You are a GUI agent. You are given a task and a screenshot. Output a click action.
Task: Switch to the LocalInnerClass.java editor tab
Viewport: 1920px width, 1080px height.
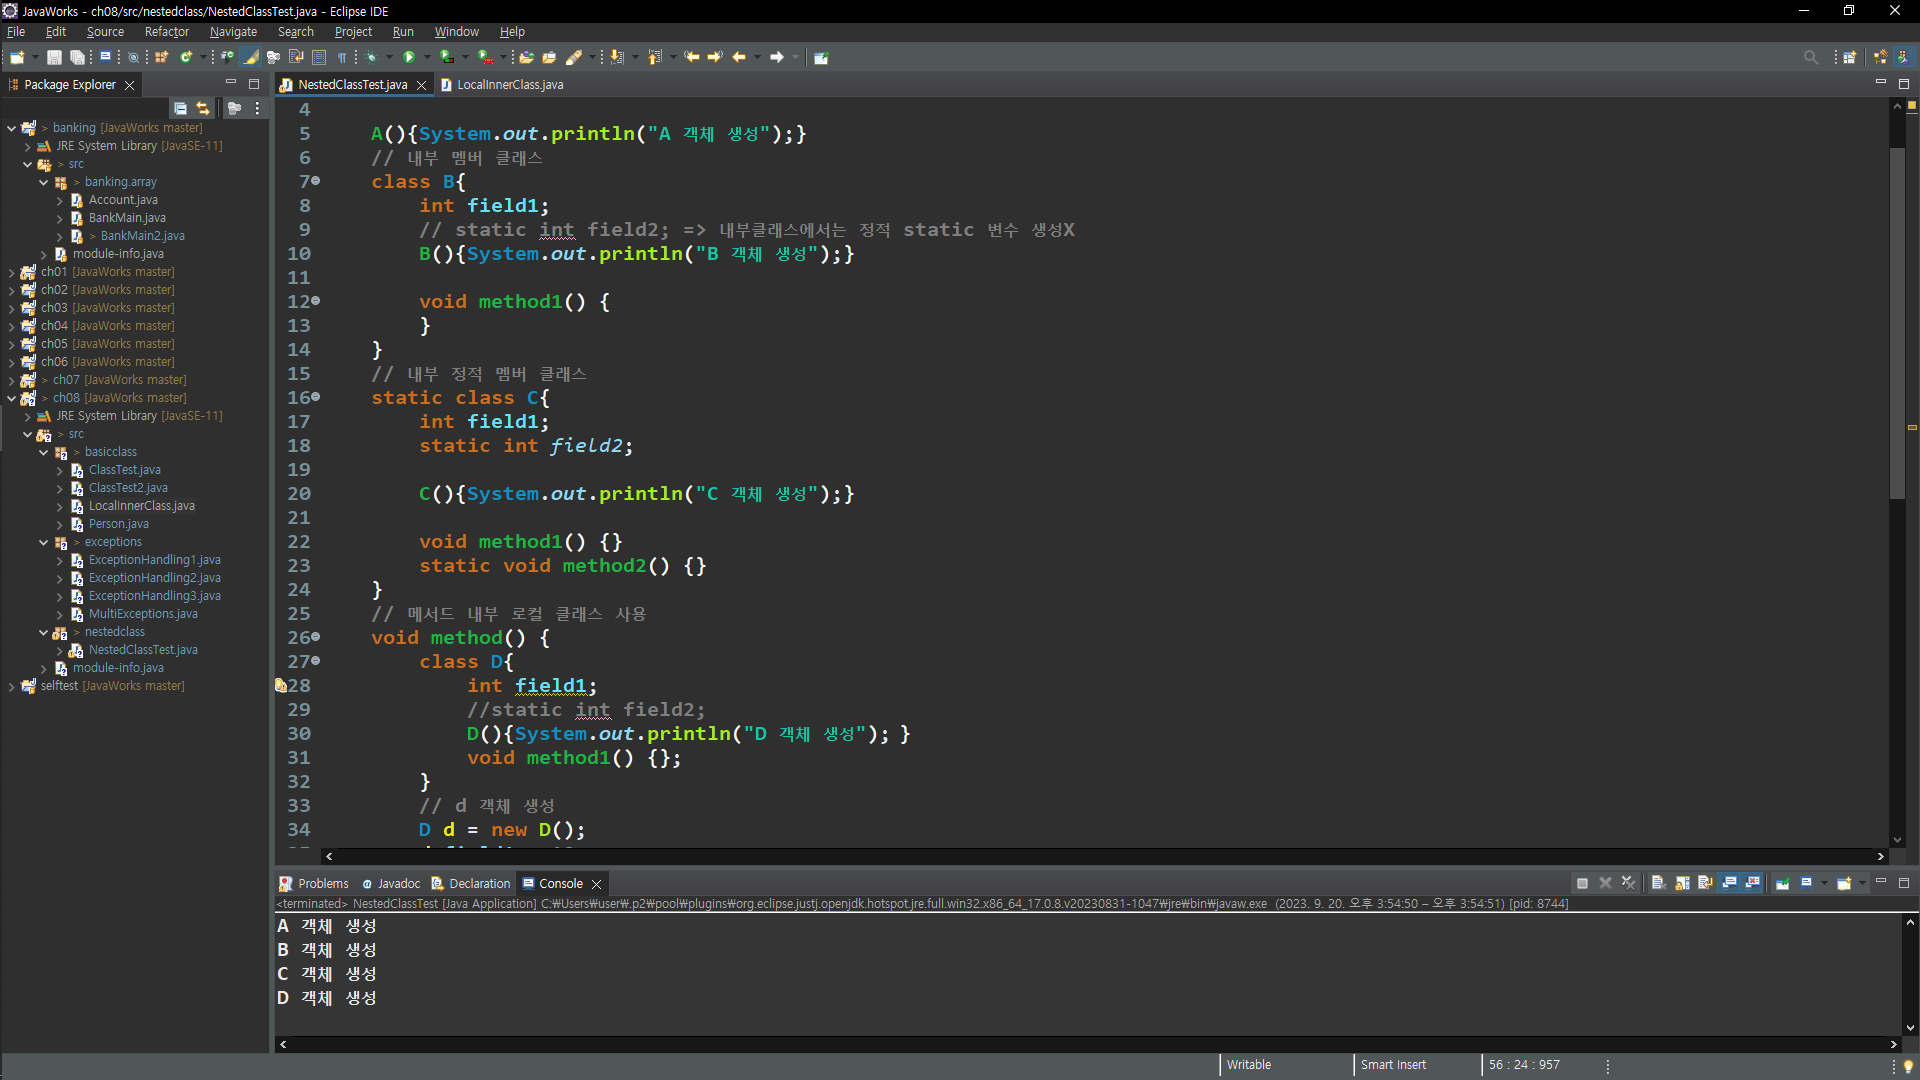point(510,85)
